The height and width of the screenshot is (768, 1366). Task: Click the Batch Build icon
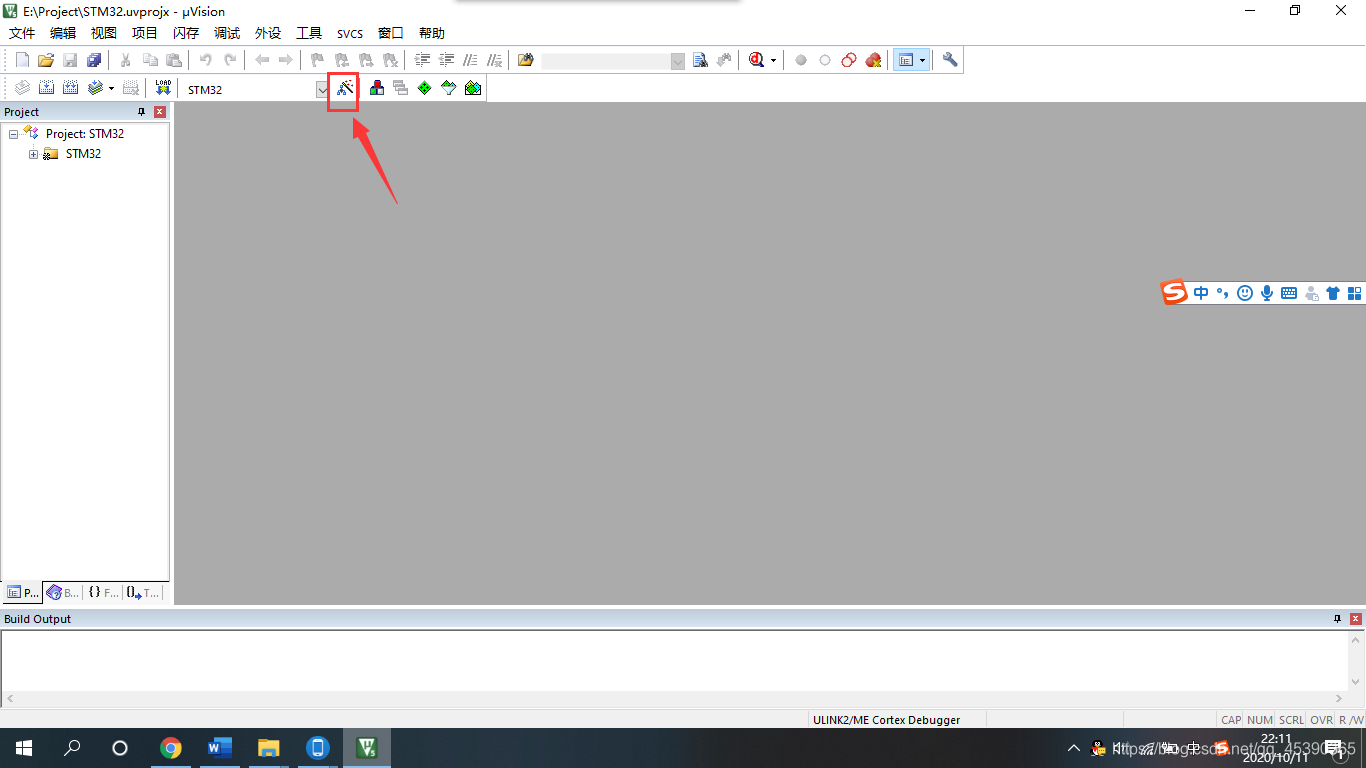pos(95,88)
